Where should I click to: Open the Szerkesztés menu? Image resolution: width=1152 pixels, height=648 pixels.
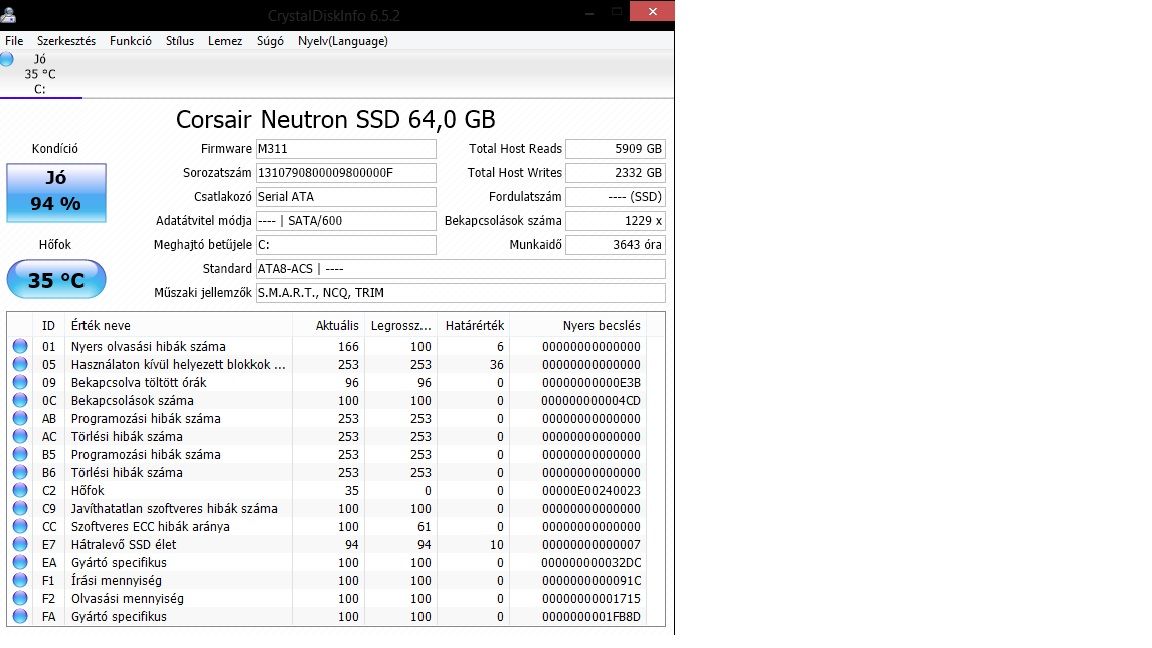(x=66, y=41)
